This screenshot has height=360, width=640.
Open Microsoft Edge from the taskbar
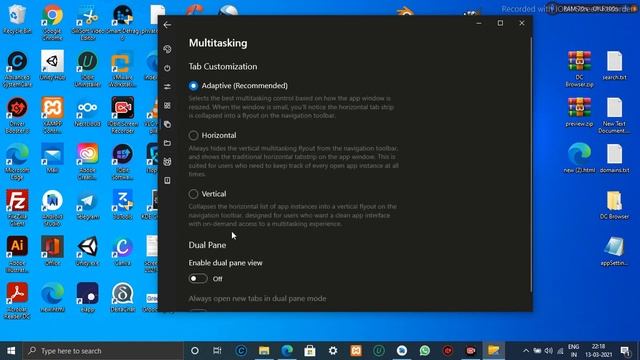[x=287, y=351]
